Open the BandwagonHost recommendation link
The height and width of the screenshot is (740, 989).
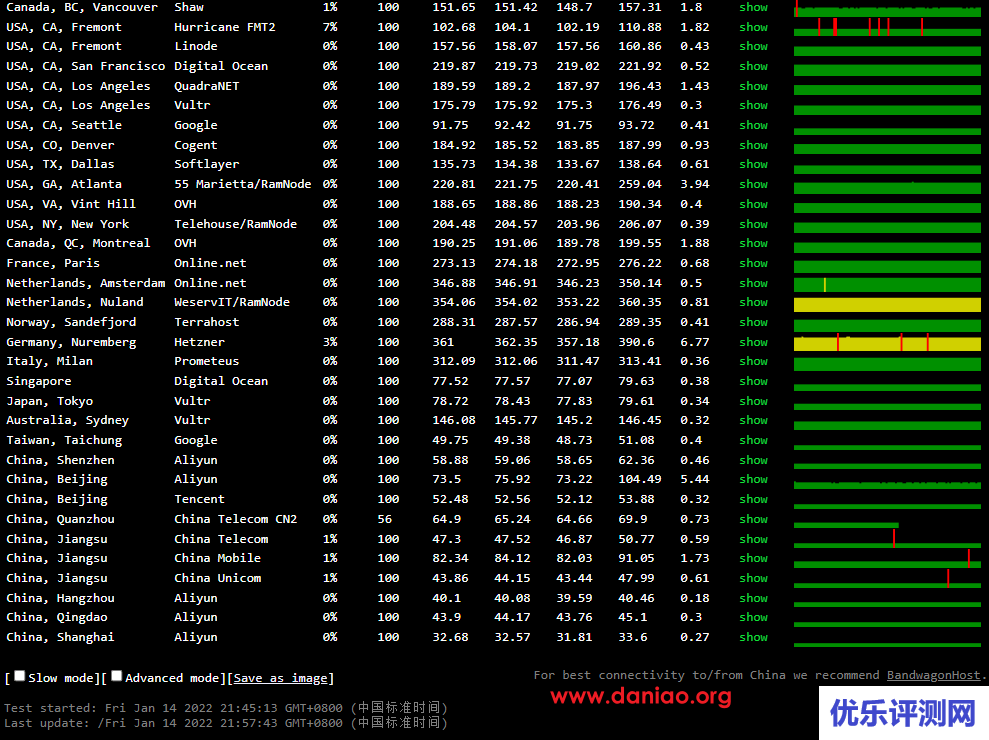933,676
